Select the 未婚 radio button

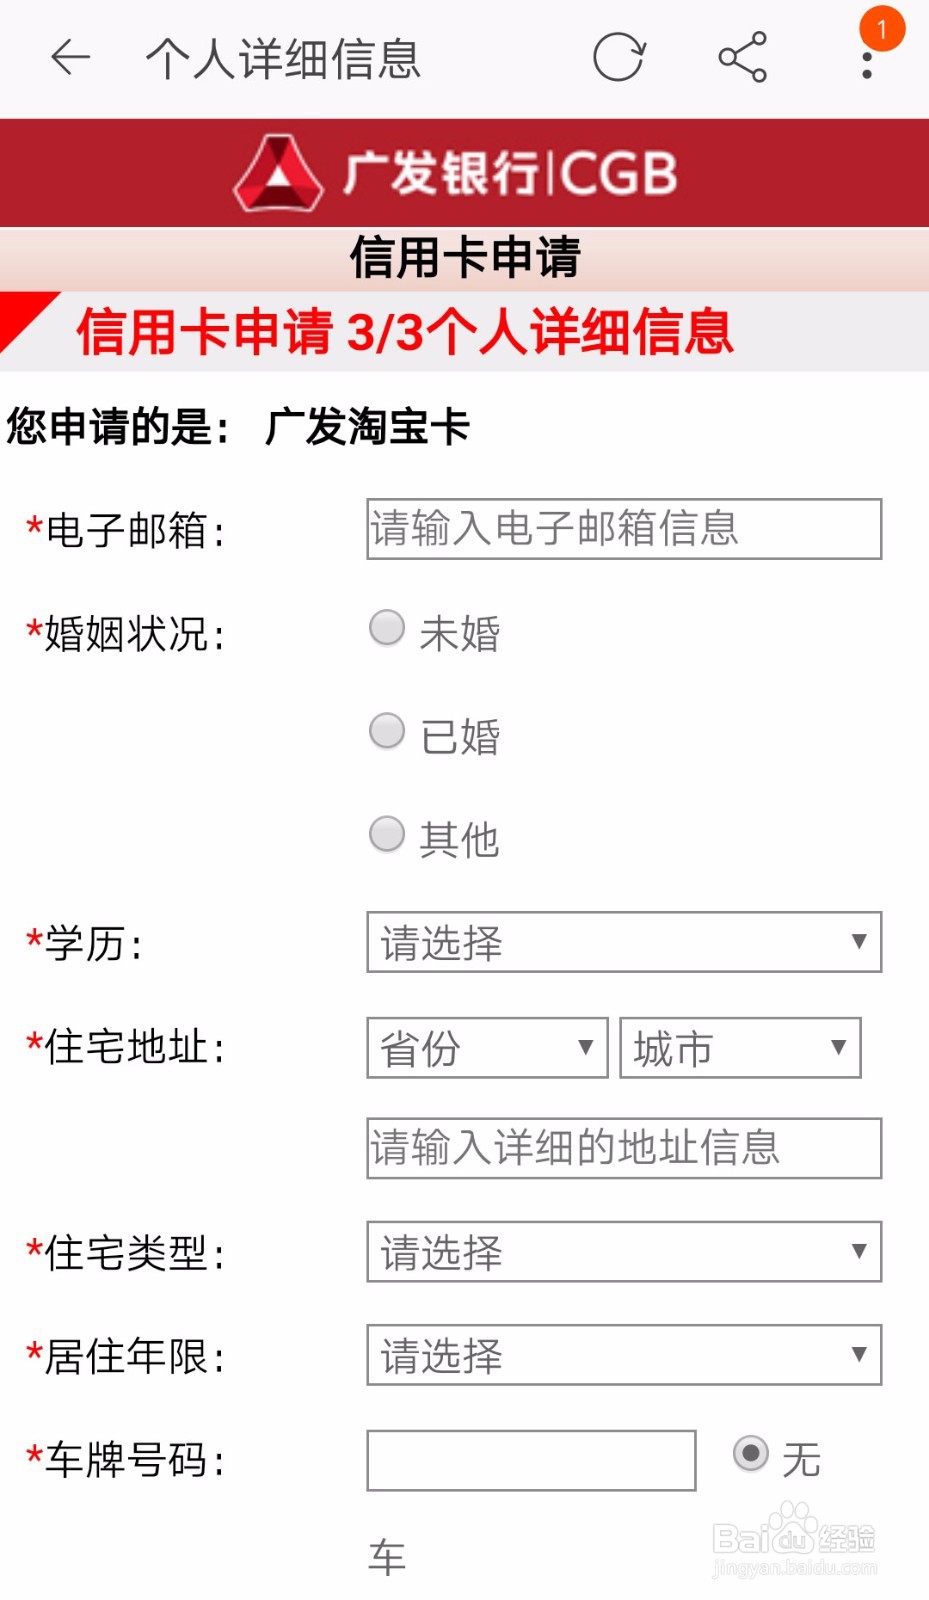[387, 629]
